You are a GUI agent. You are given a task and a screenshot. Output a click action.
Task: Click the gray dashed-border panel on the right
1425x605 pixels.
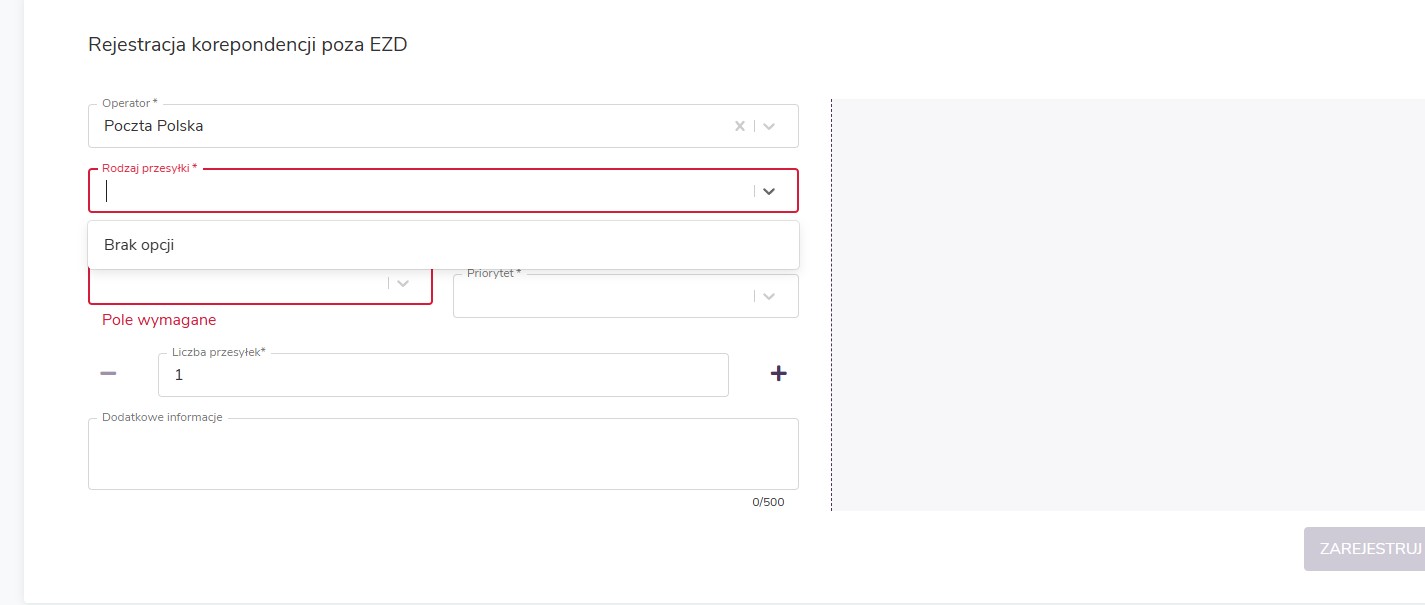[x=1128, y=304]
